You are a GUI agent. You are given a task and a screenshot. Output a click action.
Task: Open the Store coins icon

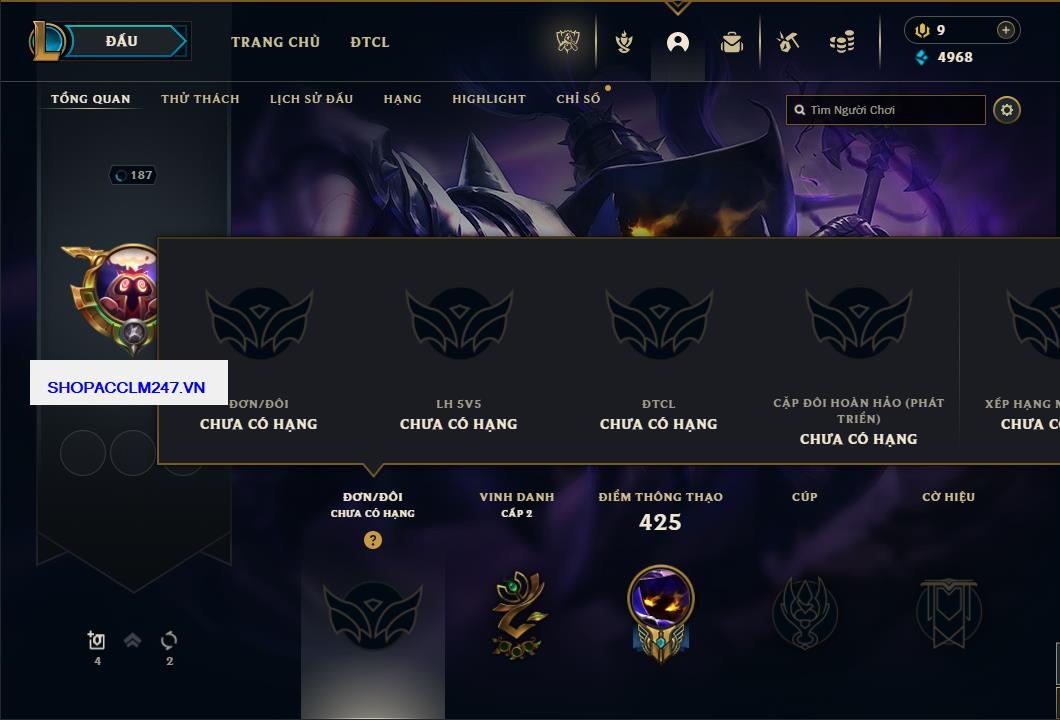click(842, 43)
